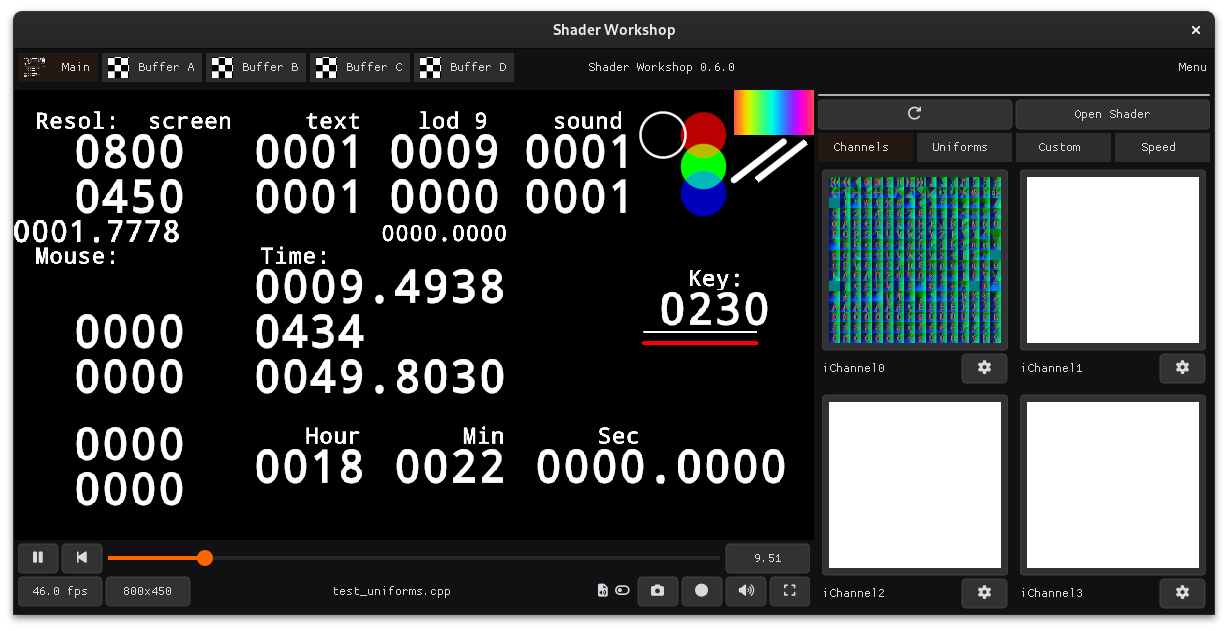
Task: Click the iChannel1 label
Action: click(1052, 368)
